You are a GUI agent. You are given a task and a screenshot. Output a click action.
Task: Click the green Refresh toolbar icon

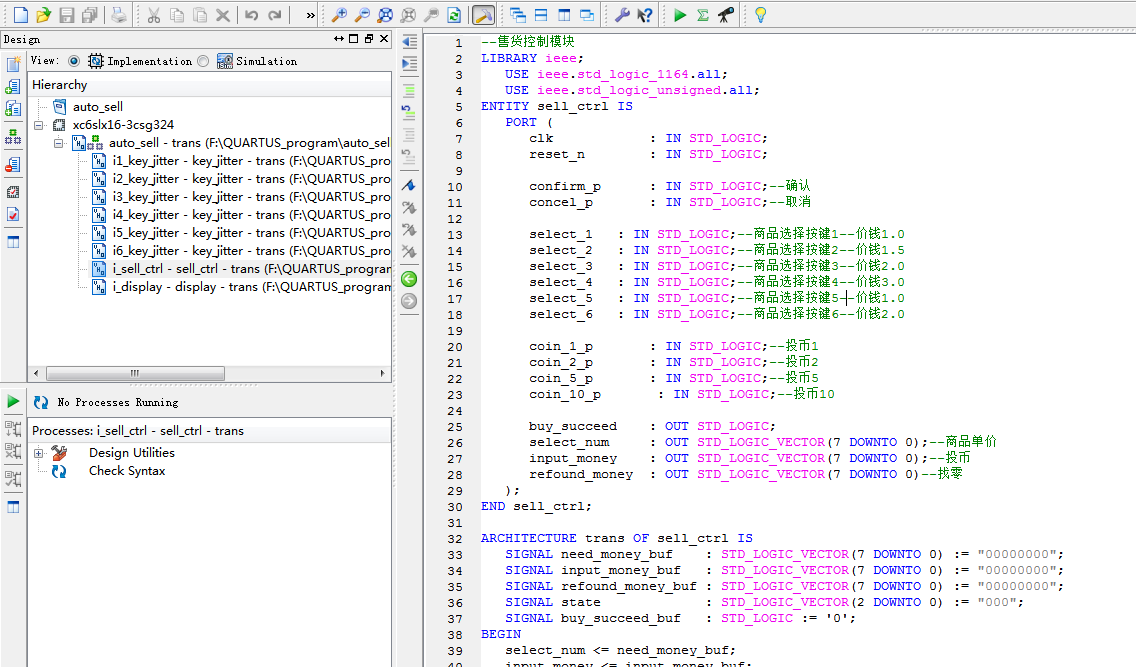coord(454,14)
